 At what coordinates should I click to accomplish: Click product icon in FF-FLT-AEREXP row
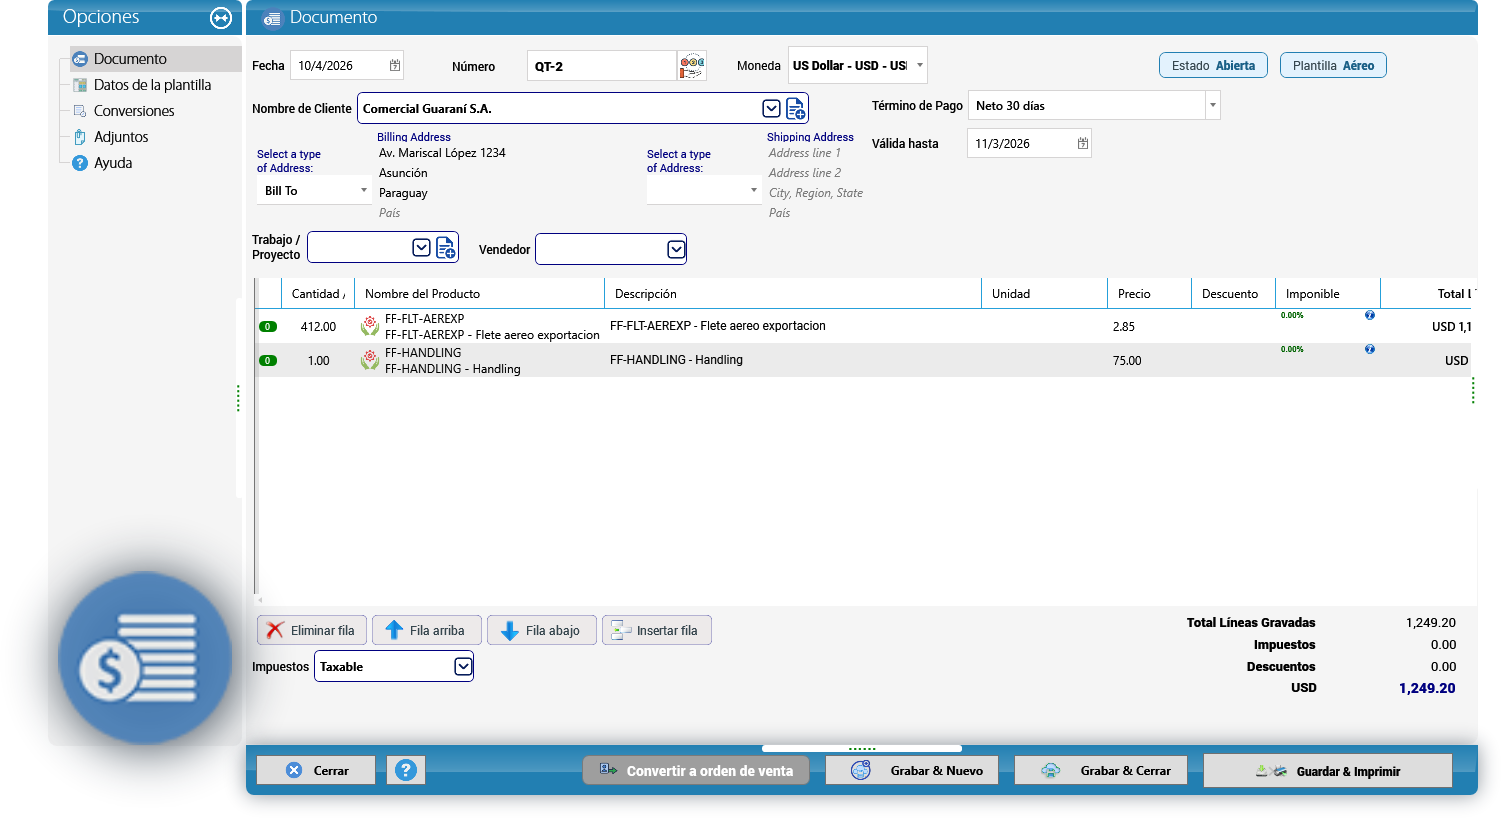click(x=370, y=326)
